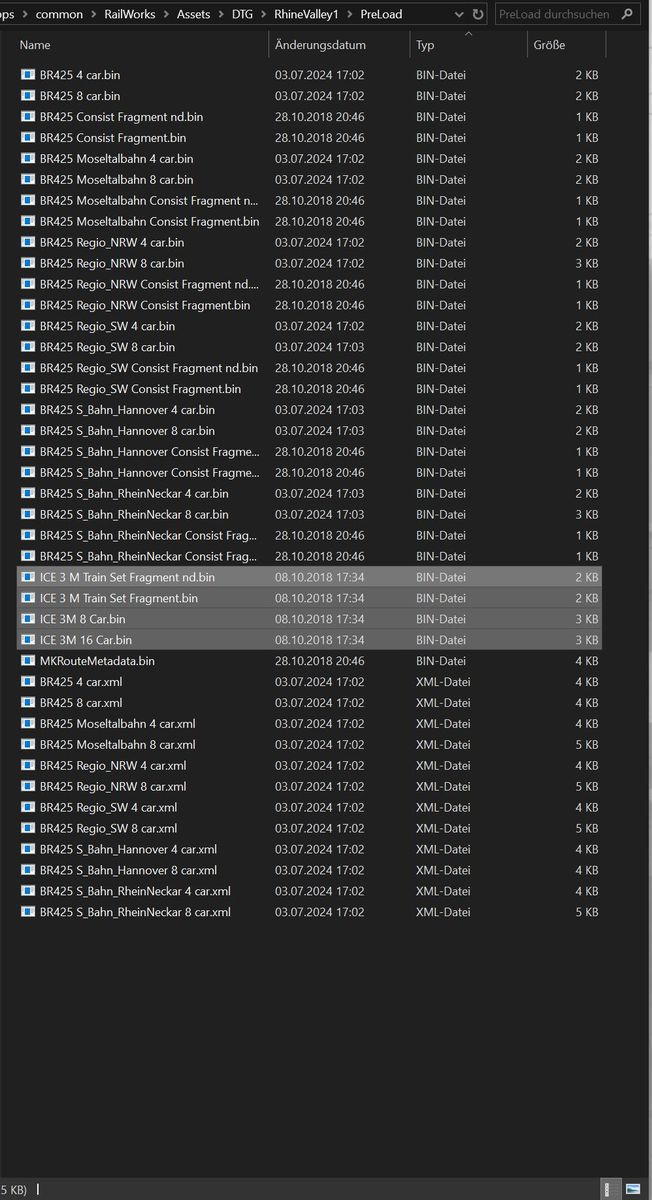Expand the chevron after 'Assets' in breadcrumb
Viewport: 652px width, 1200px height.
coord(221,15)
